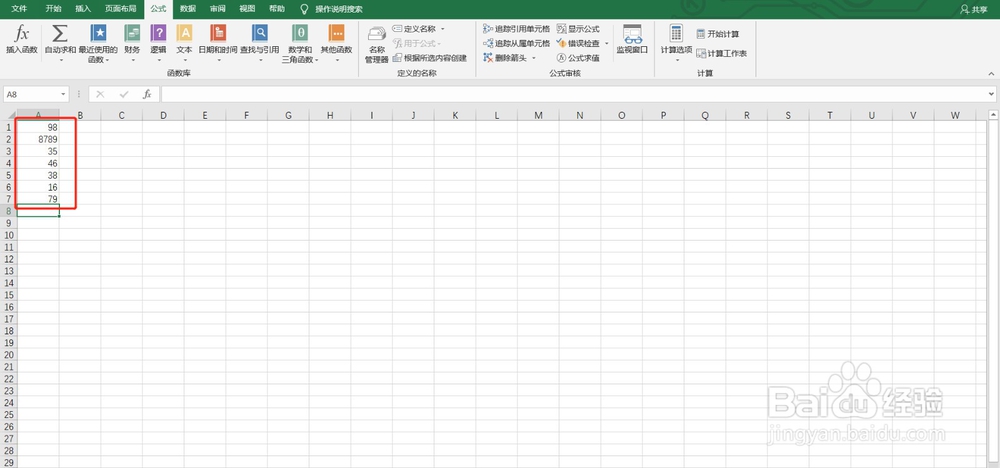Switch to the Data (数据) tab

point(188,9)
